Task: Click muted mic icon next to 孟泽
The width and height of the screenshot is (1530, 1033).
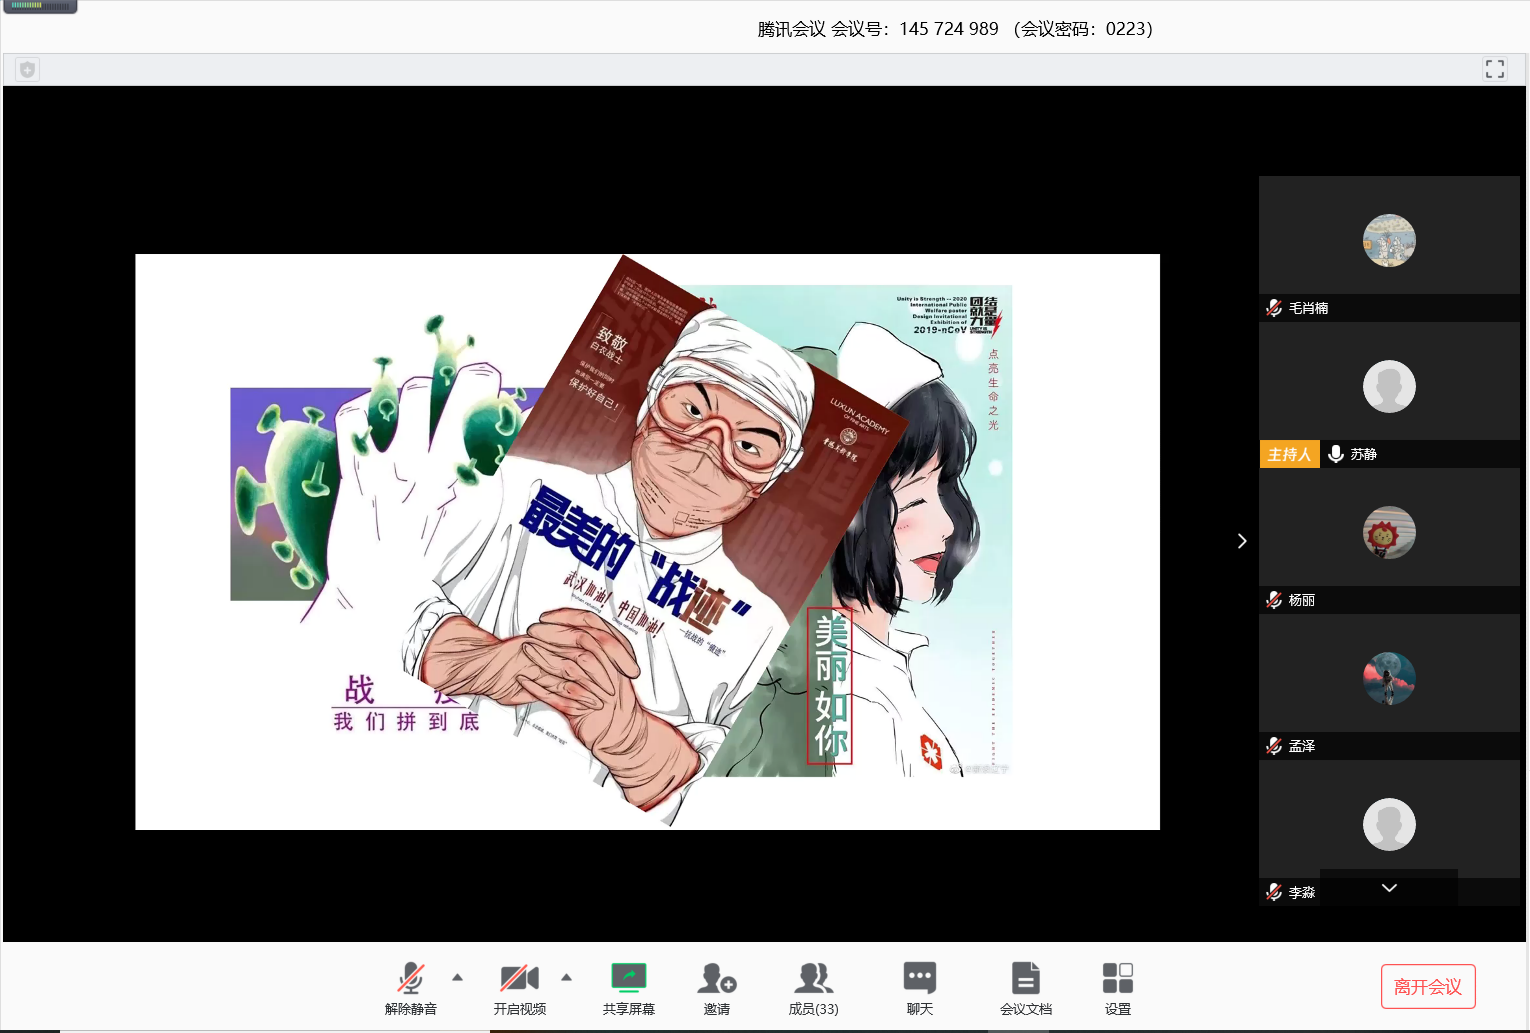Action: (1274, 746)
